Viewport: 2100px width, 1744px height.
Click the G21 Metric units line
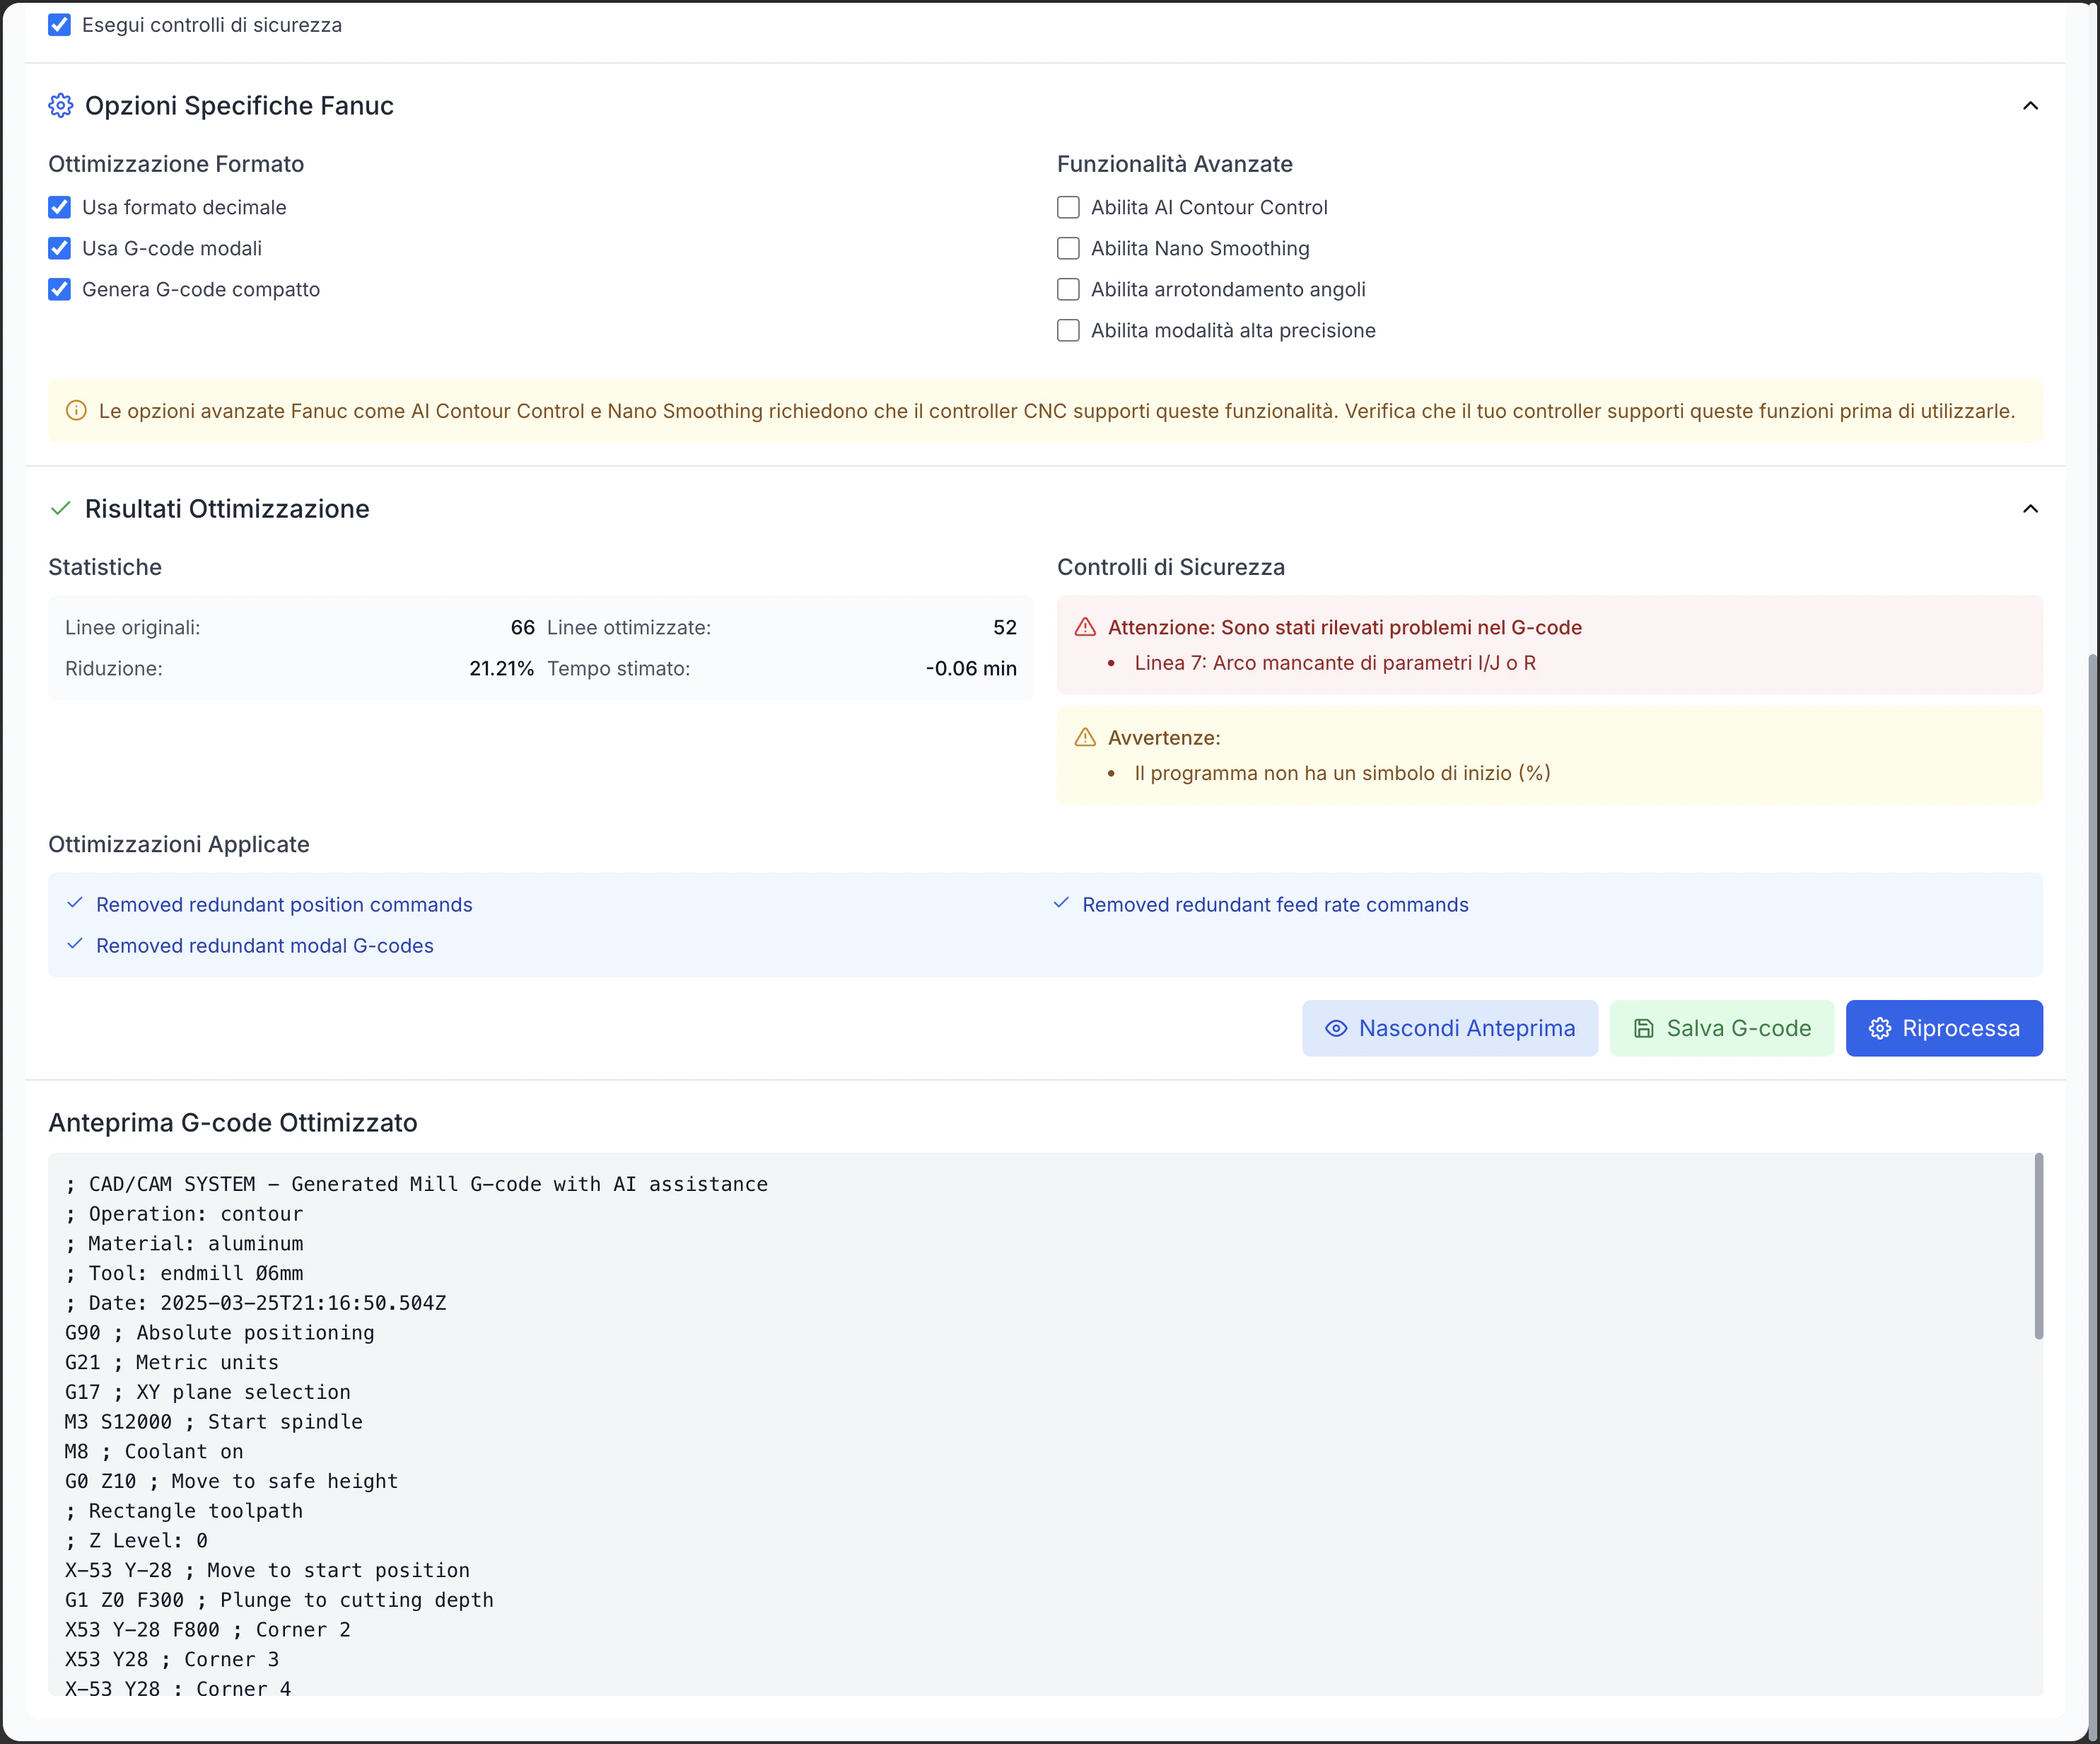[172, 1363]
